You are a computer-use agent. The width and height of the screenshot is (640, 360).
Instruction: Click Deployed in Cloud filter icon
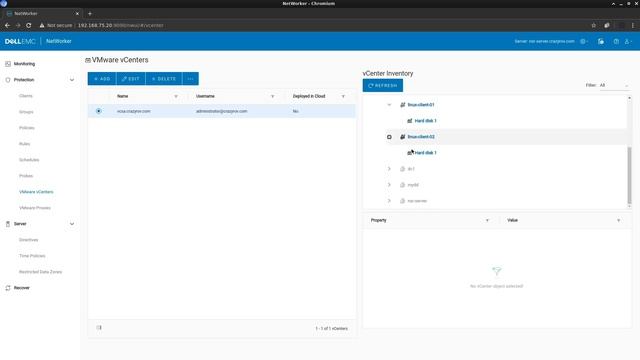[343, 96]
